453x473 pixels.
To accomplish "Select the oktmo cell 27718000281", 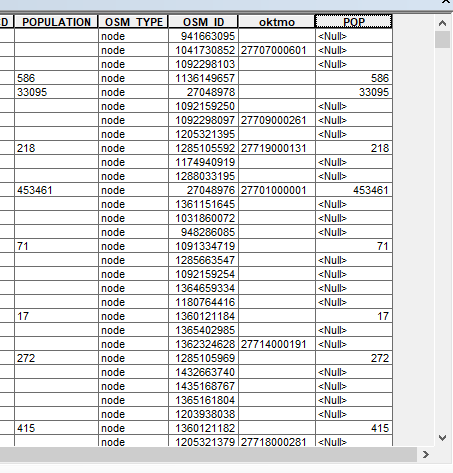I will coord(277,441).
